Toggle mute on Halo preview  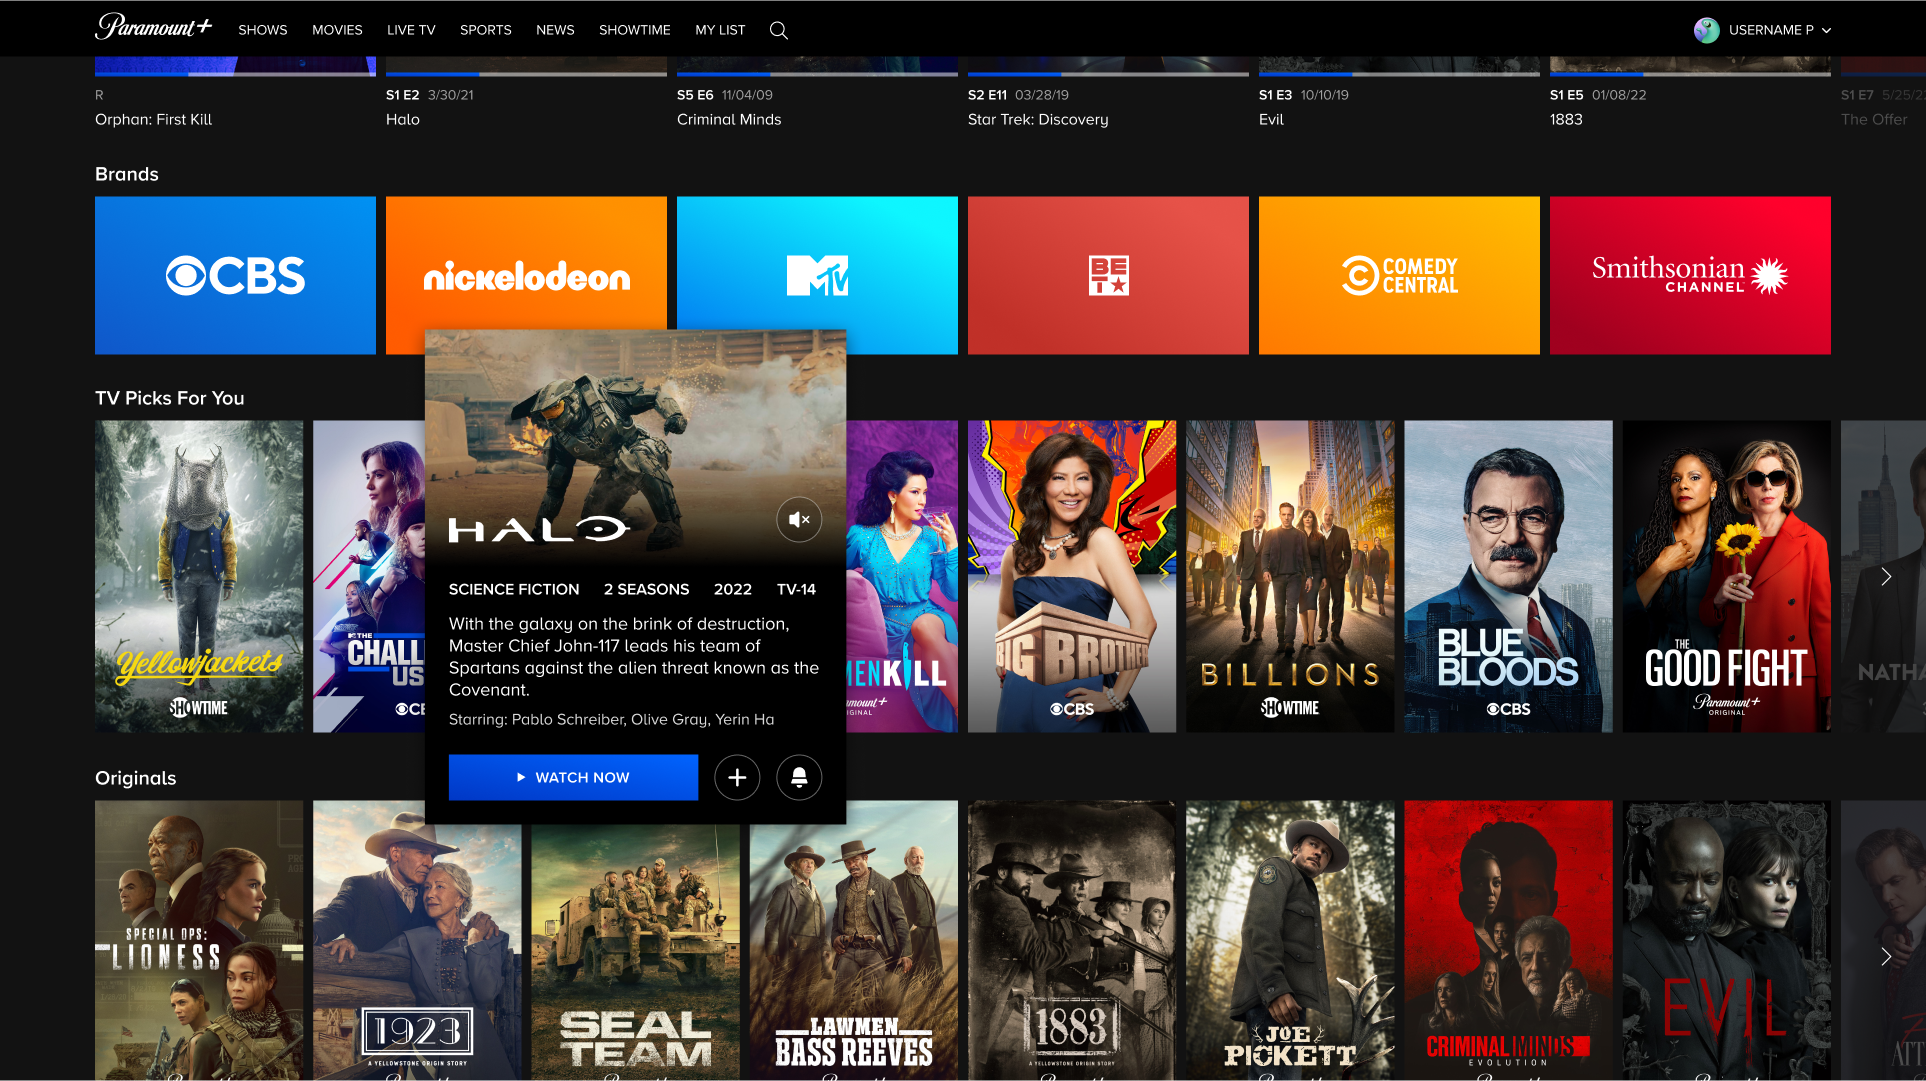[x=799, y=520]
